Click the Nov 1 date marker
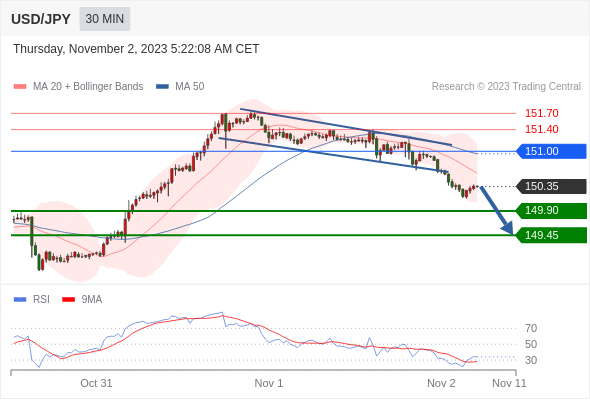The height and width of the screenshot is (400, 590). click(x=269, y=383)
